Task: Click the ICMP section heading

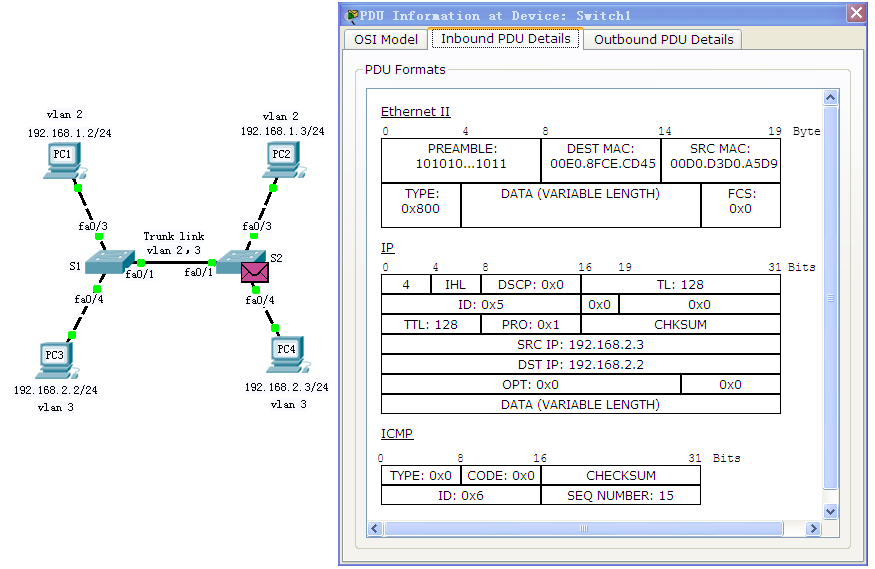Action: pos(397,434)
